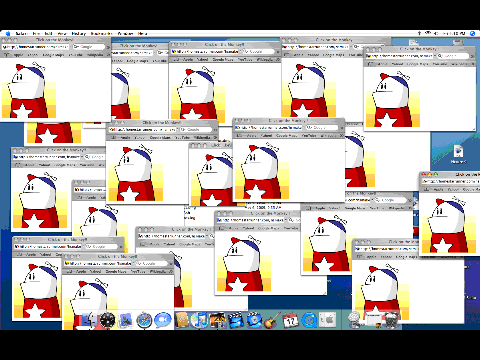Click the Apple bookmark in the active Safari window
This screenshot has width=480, height=360.
438,189
